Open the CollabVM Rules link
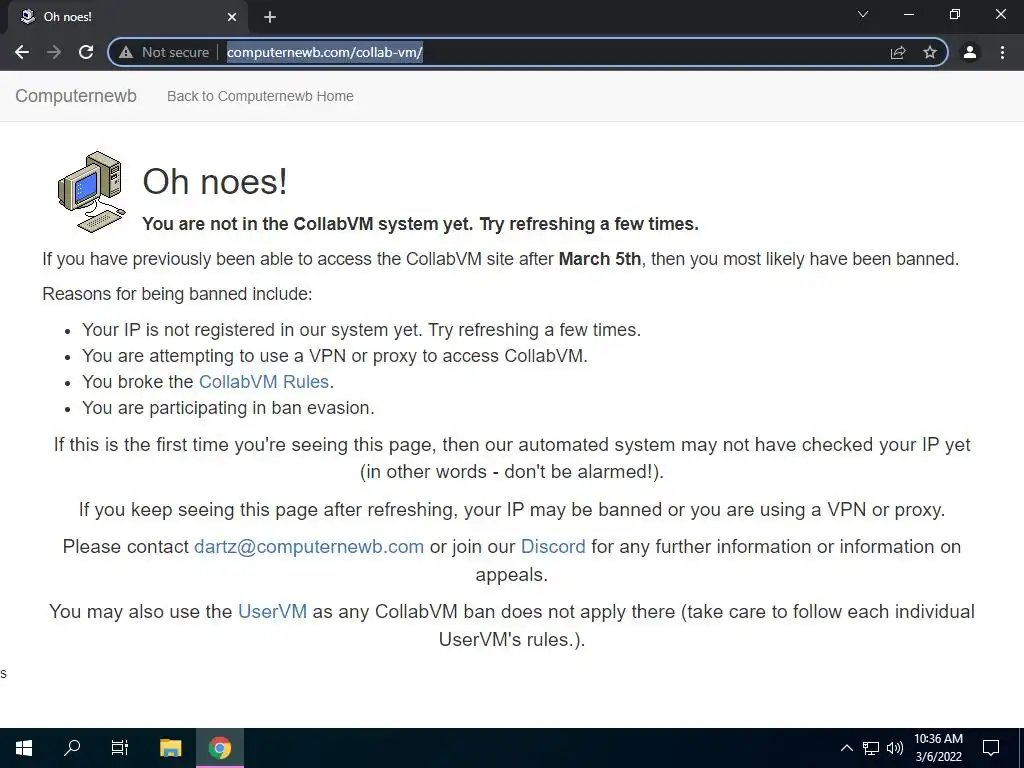 tap(264, 381)
